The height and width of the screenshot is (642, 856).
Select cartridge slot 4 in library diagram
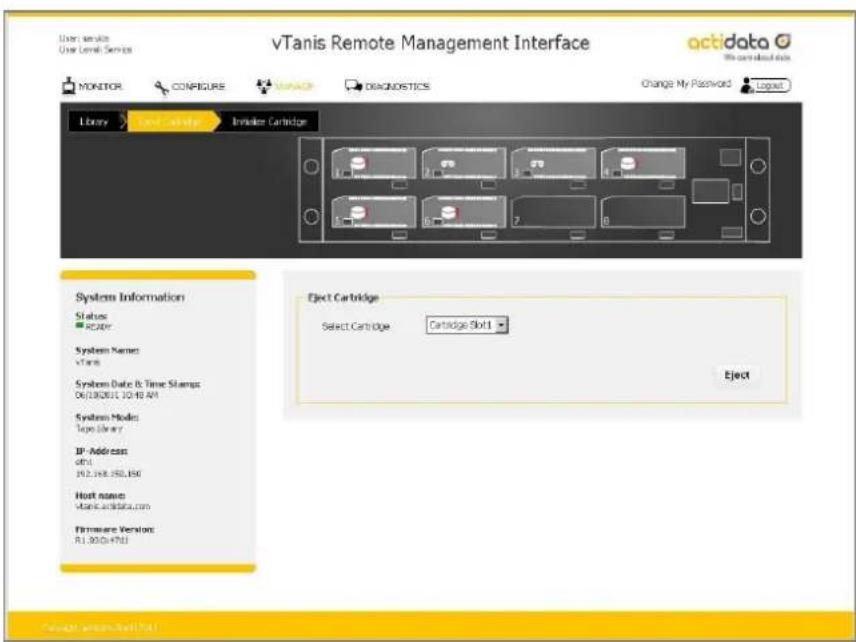point(643,163)
